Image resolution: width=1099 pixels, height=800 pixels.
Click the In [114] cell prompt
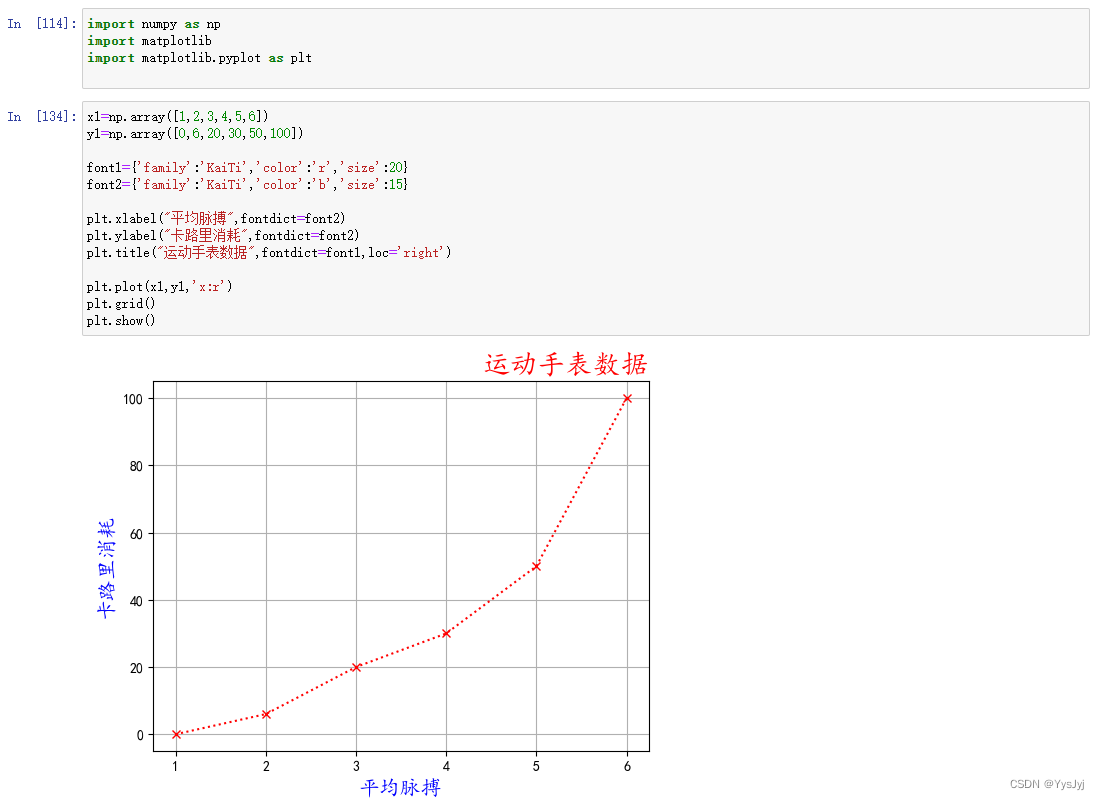[x=41, y=24]
